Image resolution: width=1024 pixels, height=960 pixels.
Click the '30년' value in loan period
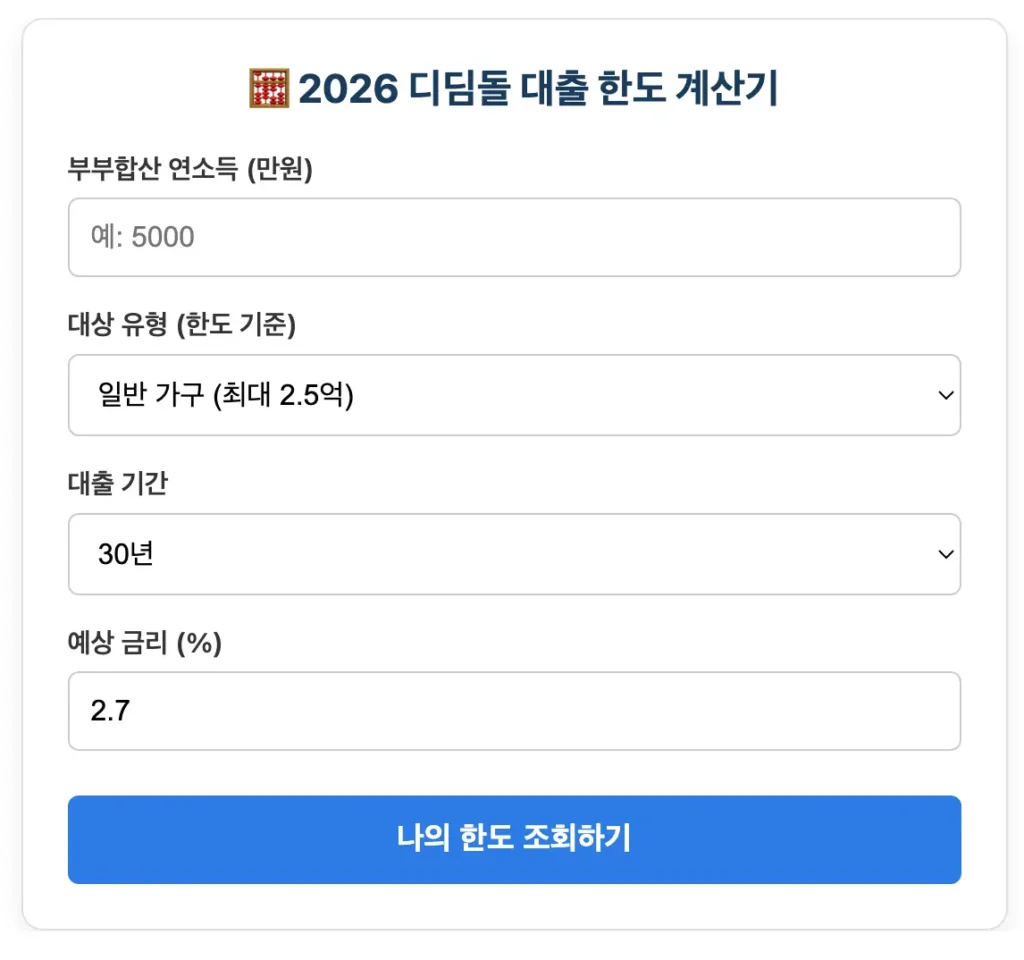click(125, 554)
